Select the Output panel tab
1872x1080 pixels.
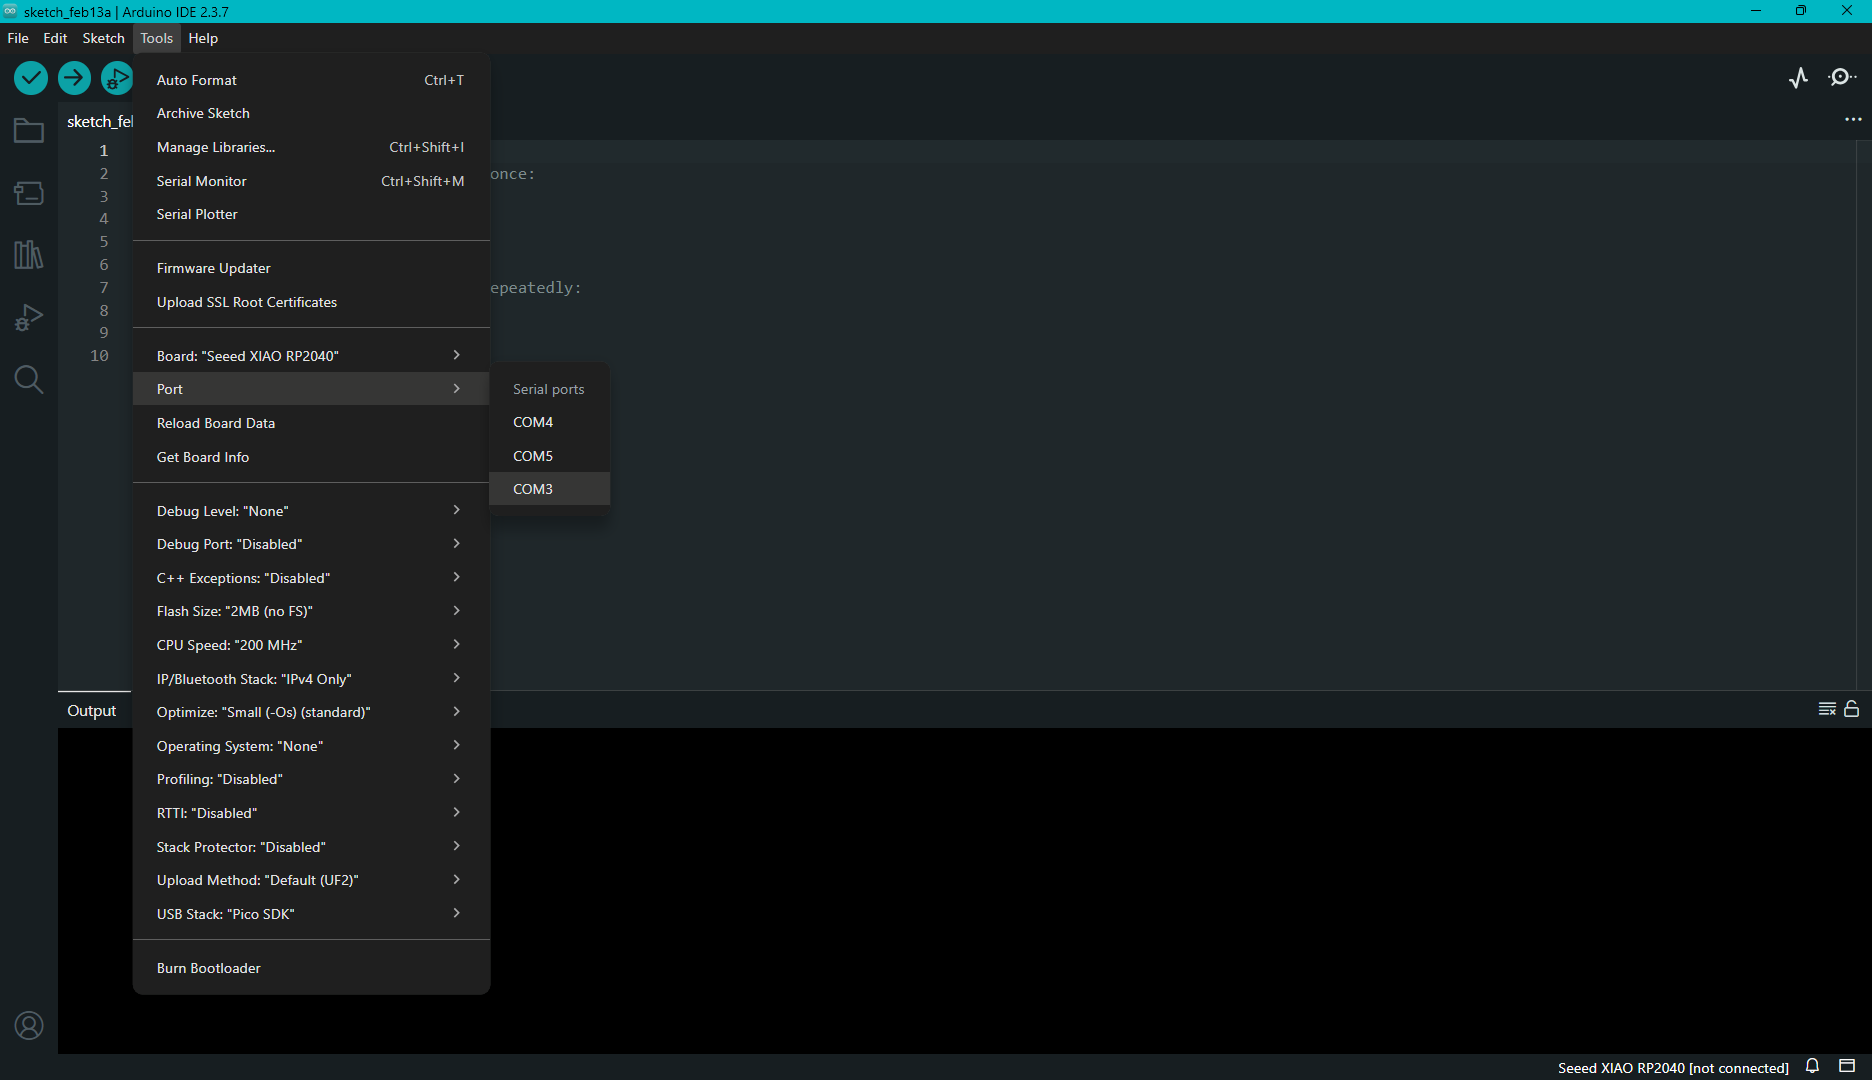click(x=92, y=711)
